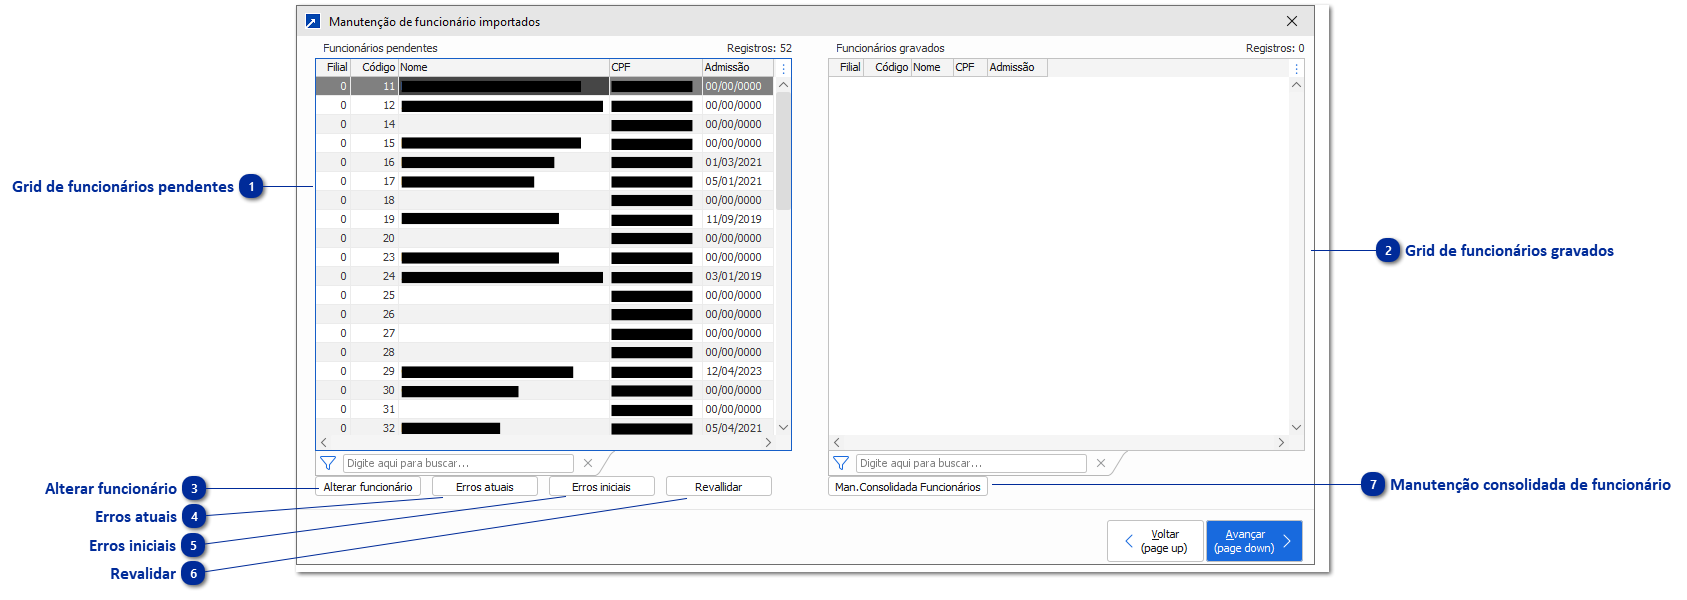
Task: Click down arrow of gravados grid vertical scrollbar
Action: tap(1296, 427)
